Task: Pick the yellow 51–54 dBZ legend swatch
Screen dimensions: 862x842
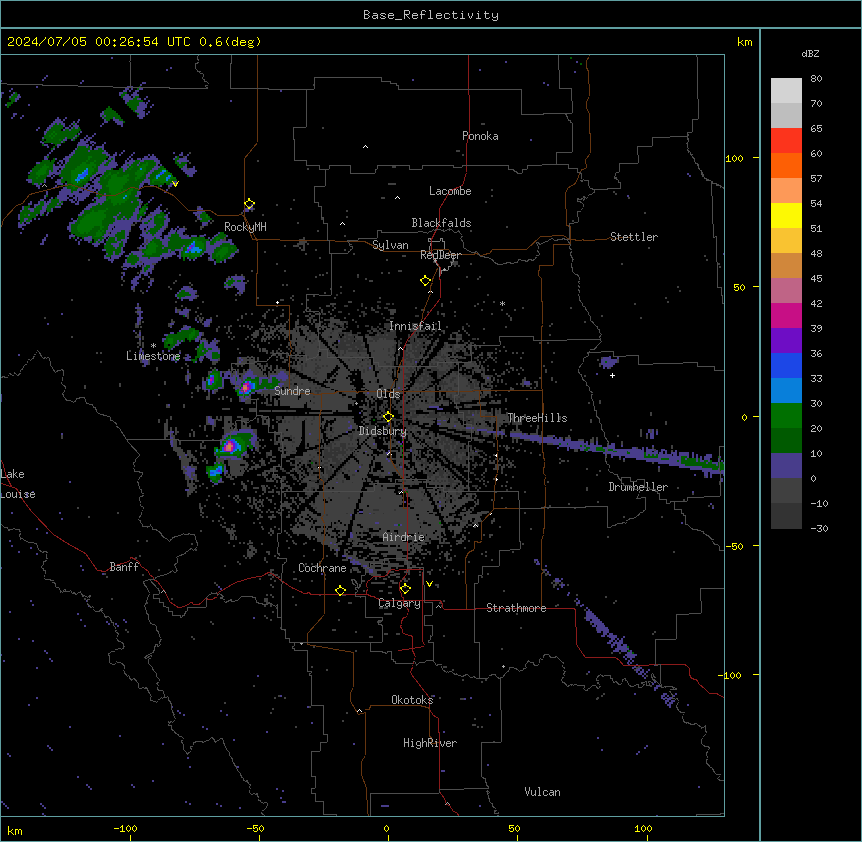Action: 786,215
